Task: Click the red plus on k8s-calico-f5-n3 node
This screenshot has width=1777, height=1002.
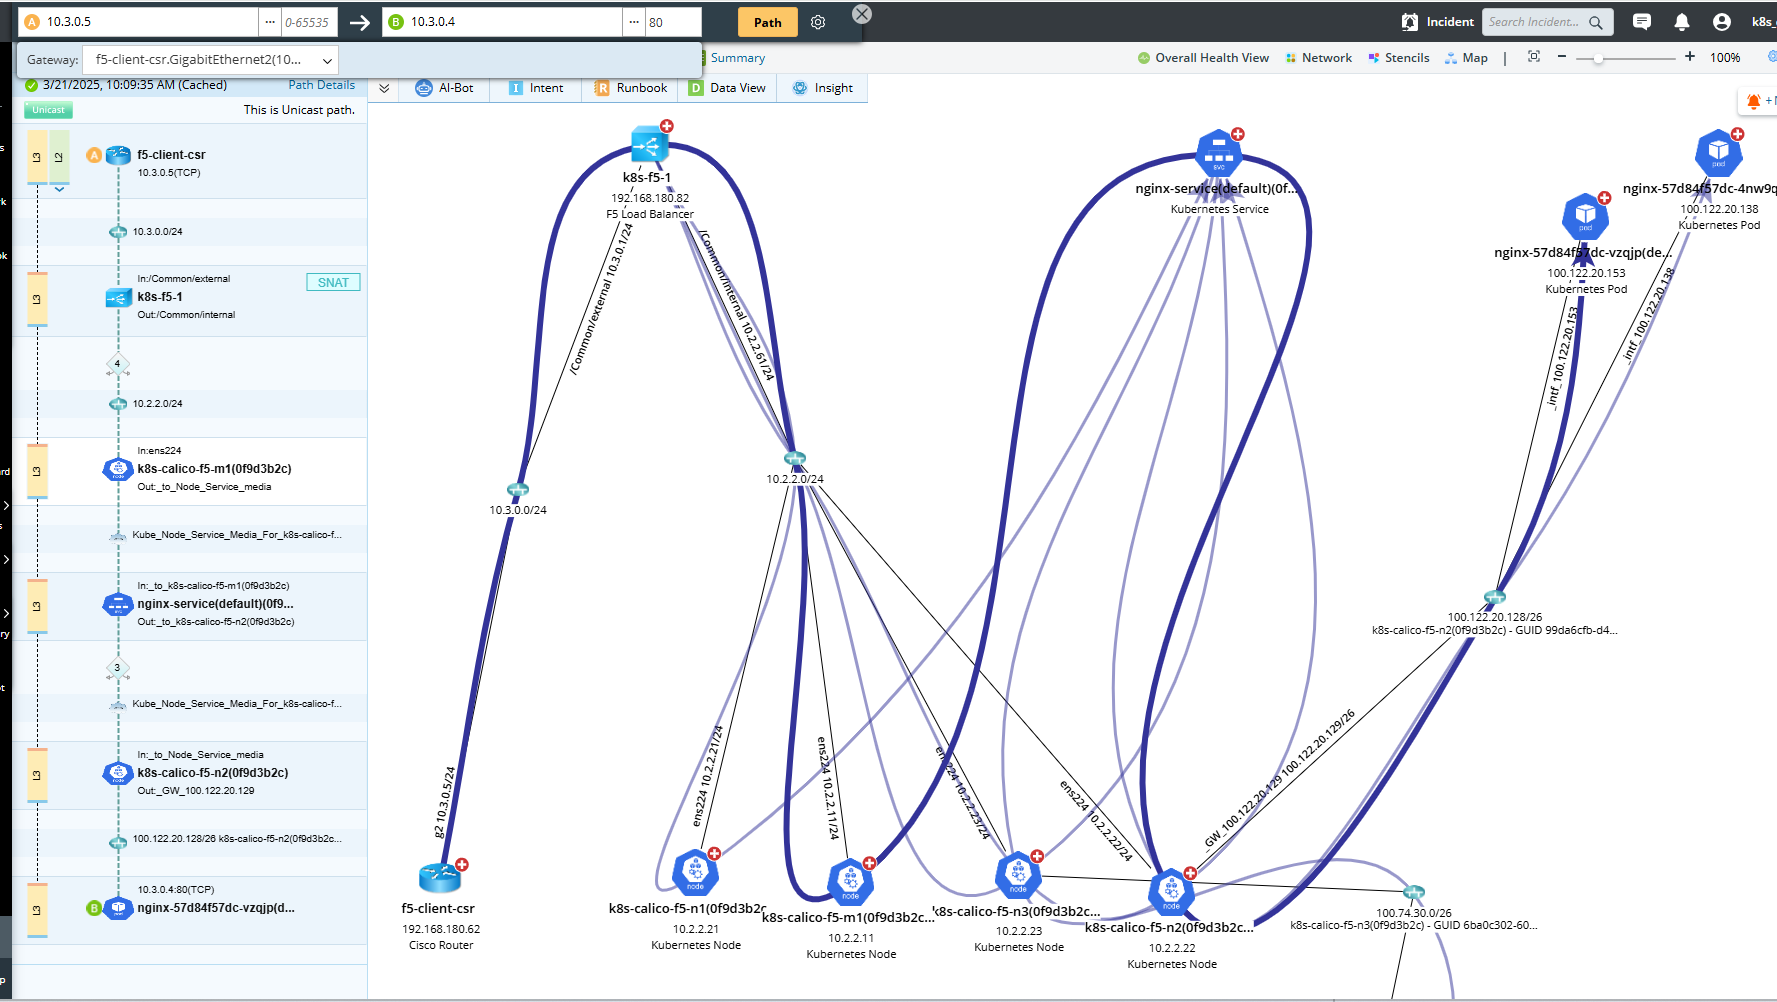Action: (1038, 856)
